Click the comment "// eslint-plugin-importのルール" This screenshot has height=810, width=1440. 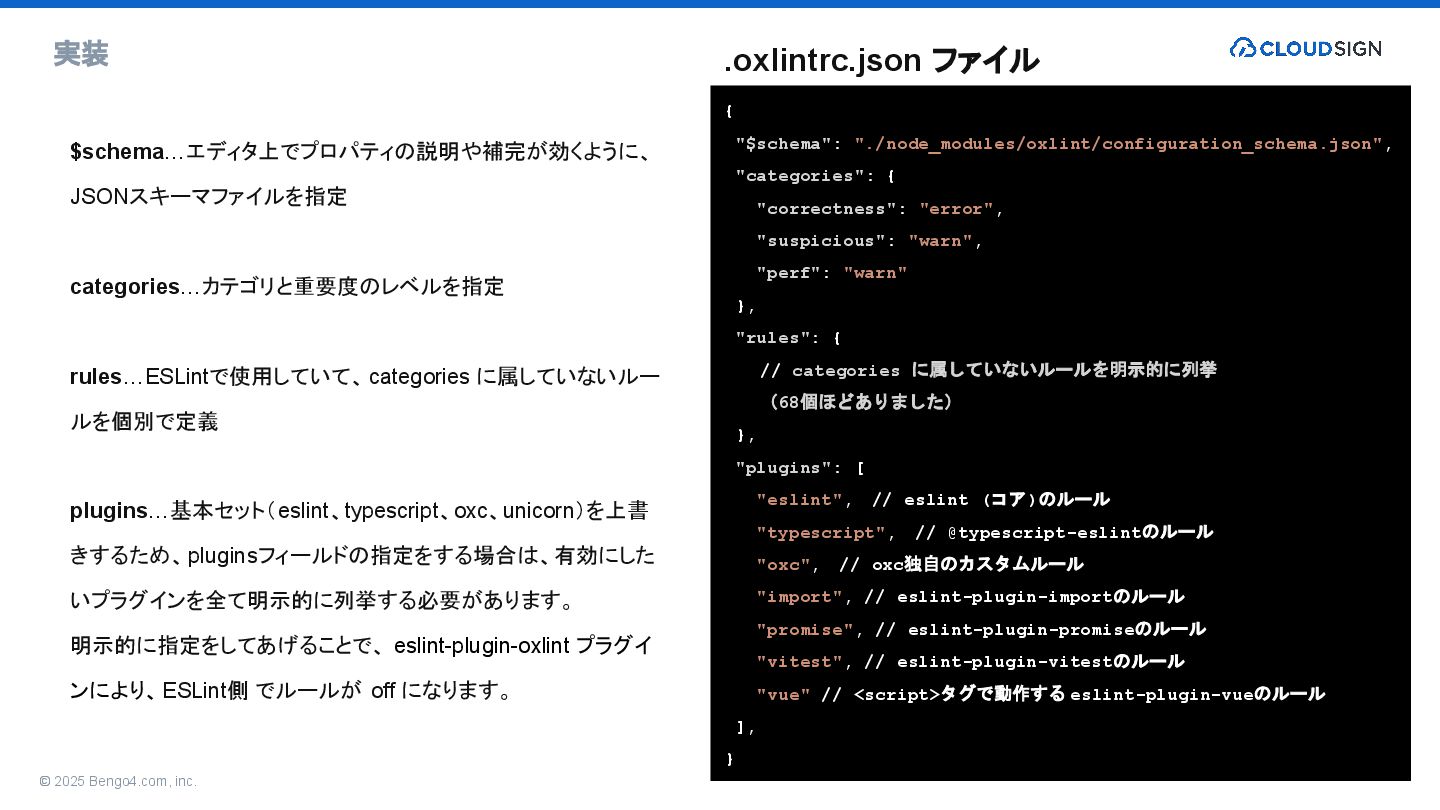point(1024,597)
